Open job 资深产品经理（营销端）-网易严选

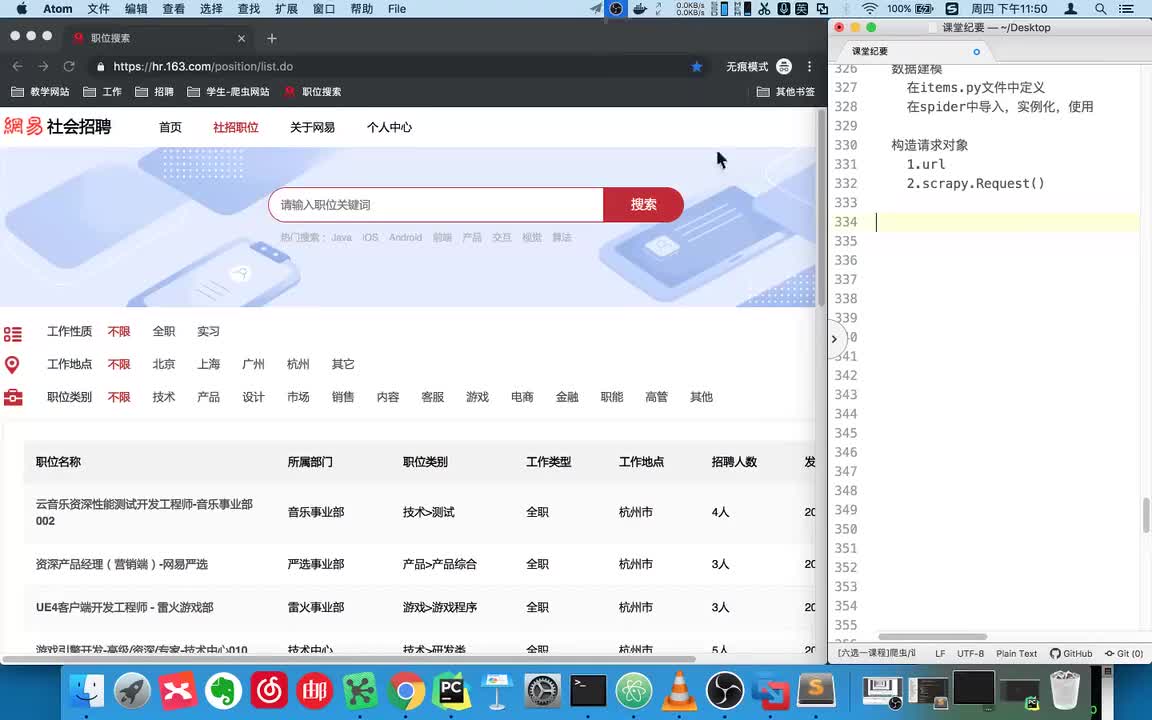122,564
